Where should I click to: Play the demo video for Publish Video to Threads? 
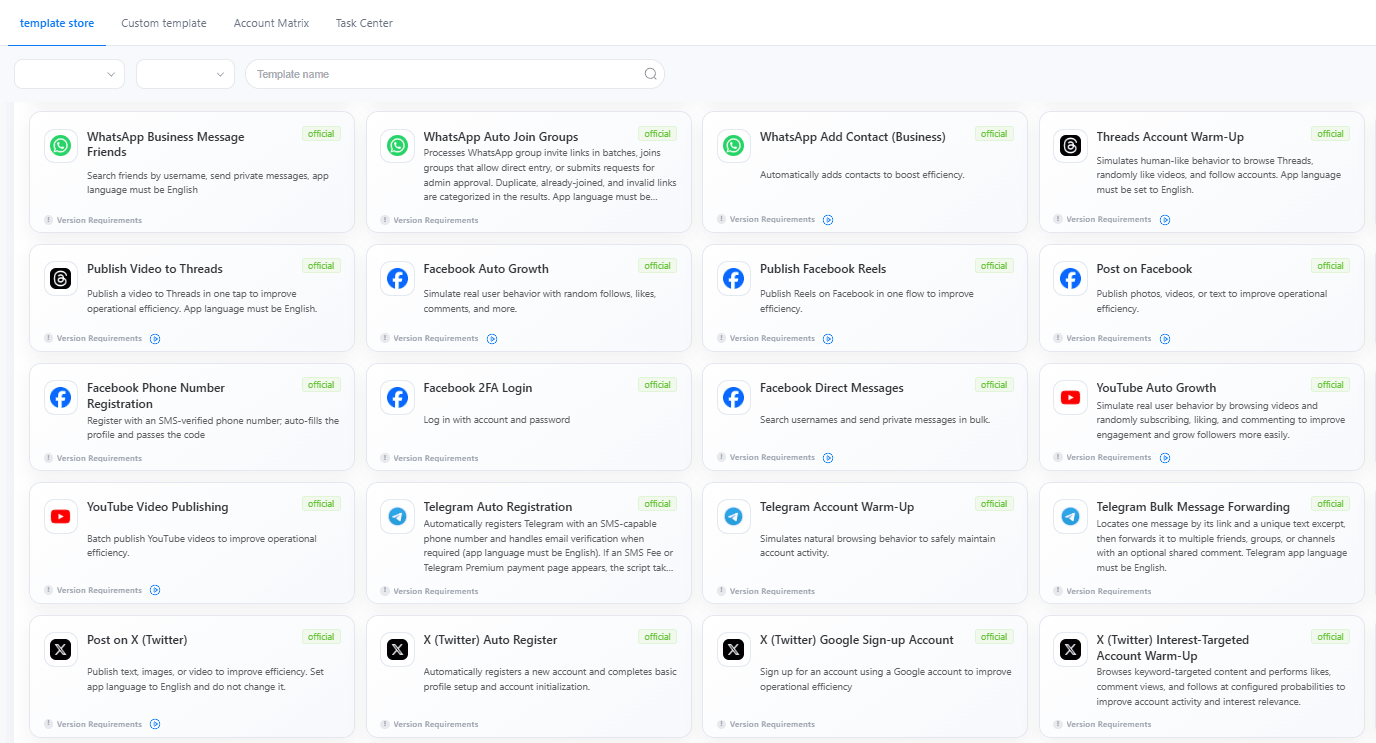pyautogui.click(x=155, y=339)
